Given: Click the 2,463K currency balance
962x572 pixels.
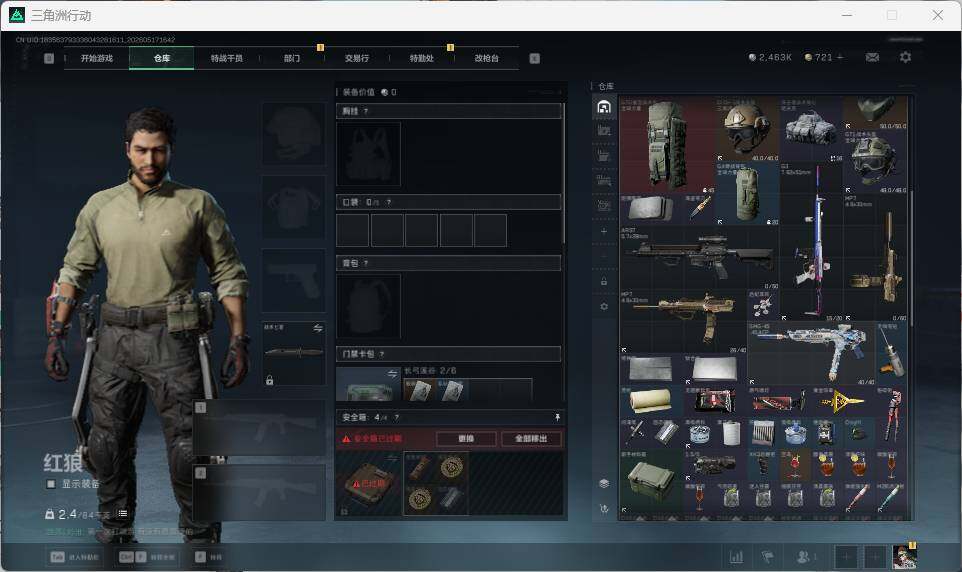Looking at the screenshot, I should (770, 57).
